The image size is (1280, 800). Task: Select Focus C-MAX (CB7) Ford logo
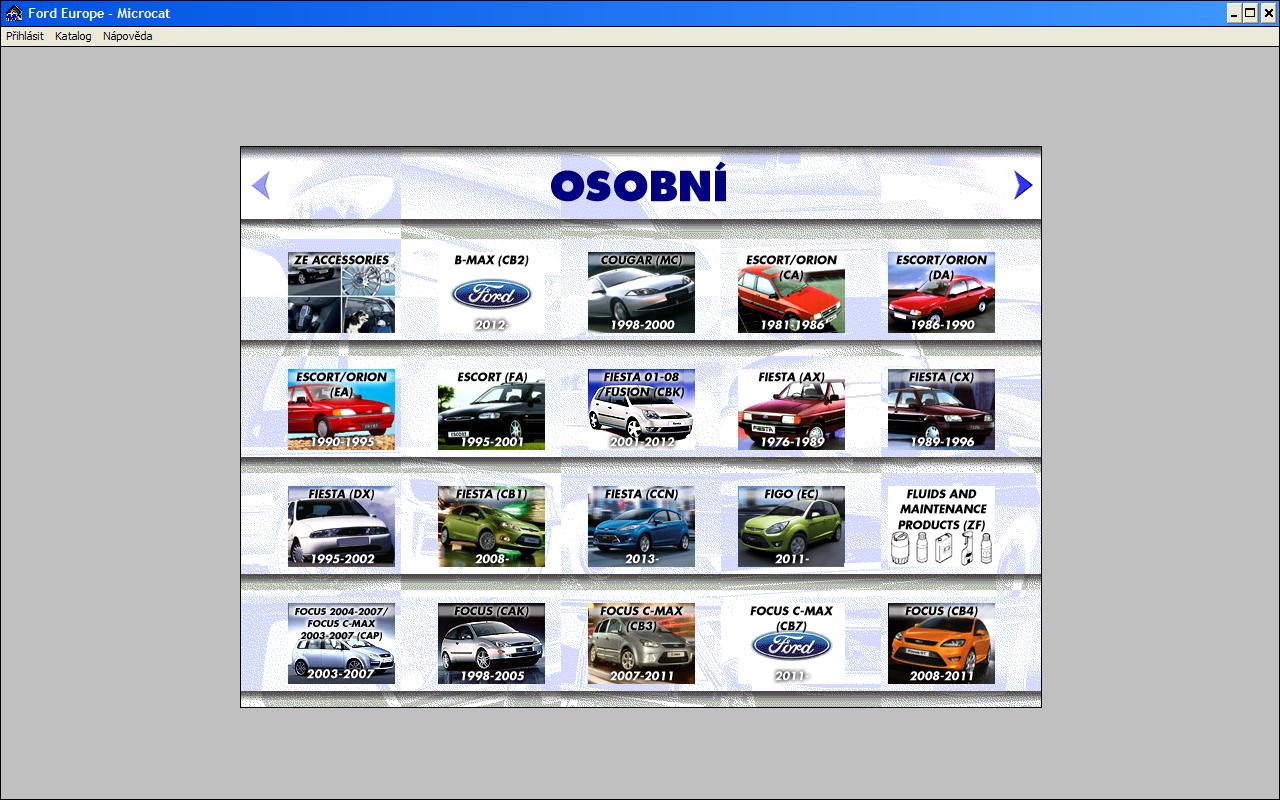click(791, 643)
